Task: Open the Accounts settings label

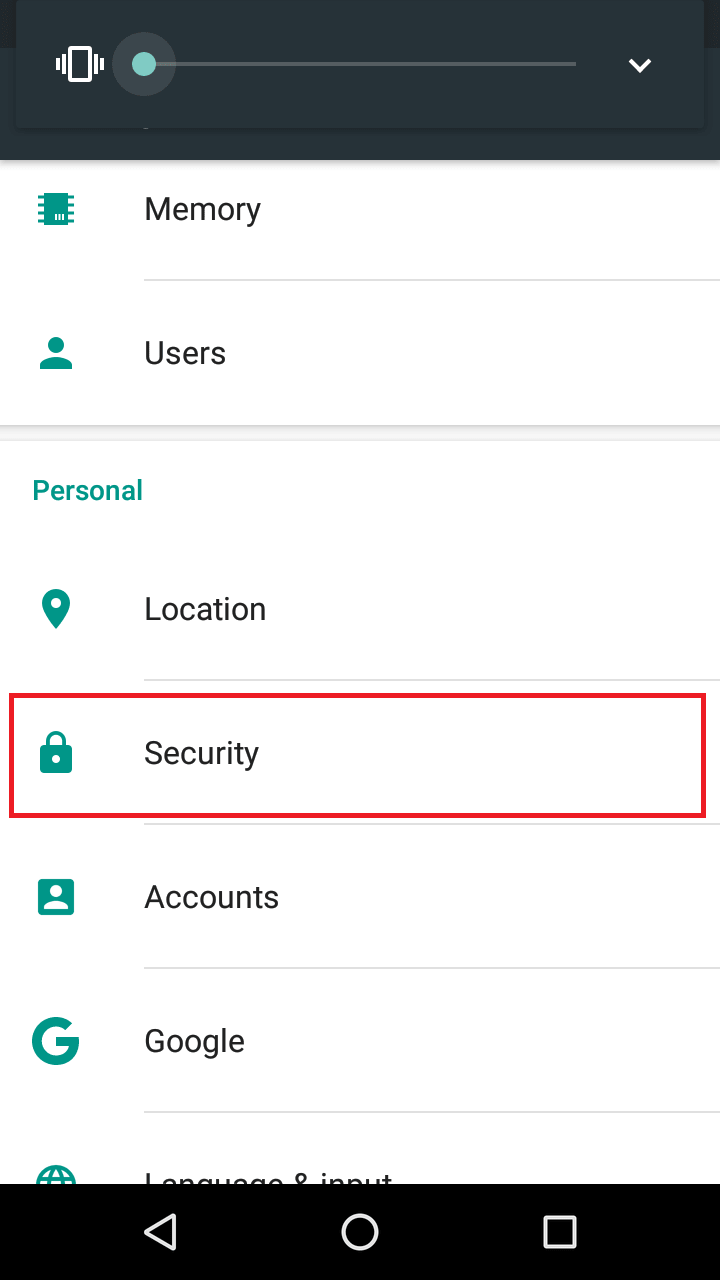Action: tap(211, 897)
